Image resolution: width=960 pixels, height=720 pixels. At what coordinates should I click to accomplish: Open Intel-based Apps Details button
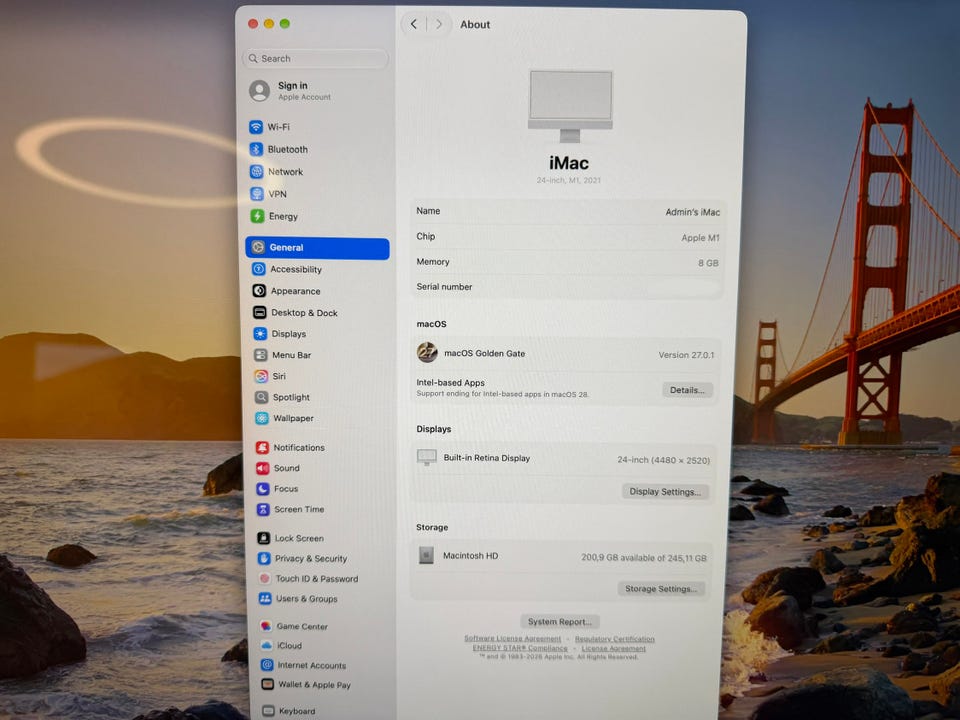[x=687, y=390]
